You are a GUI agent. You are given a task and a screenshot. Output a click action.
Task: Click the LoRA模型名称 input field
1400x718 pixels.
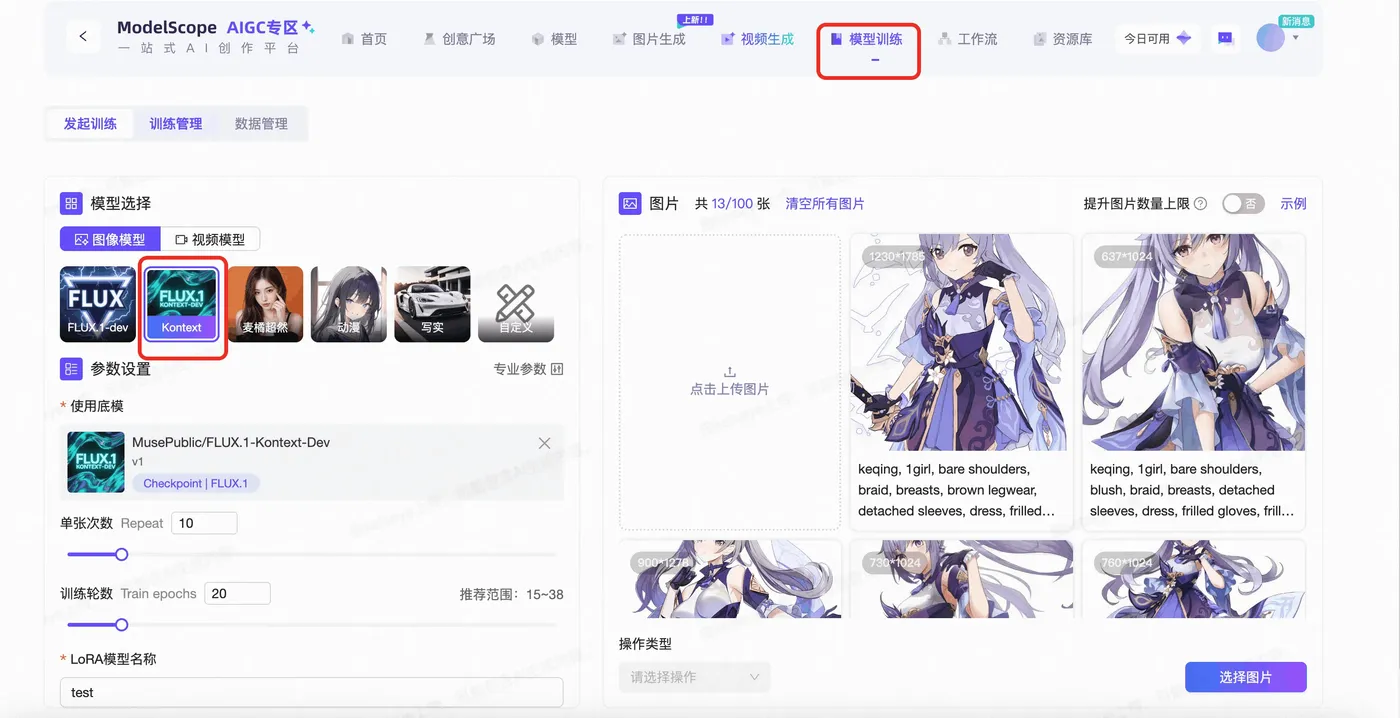point(311,692)
